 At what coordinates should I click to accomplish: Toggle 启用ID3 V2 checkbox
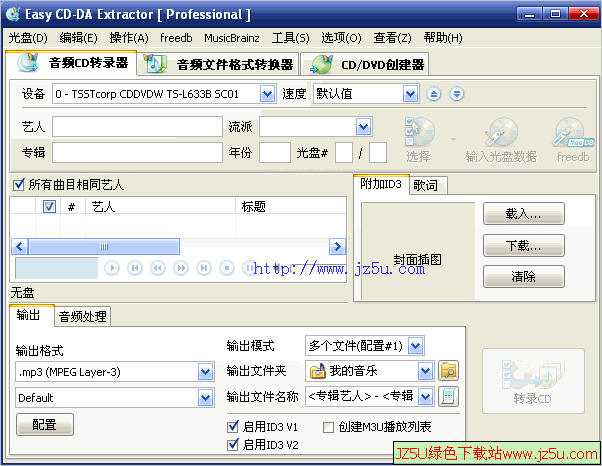(x=233, y=445)
